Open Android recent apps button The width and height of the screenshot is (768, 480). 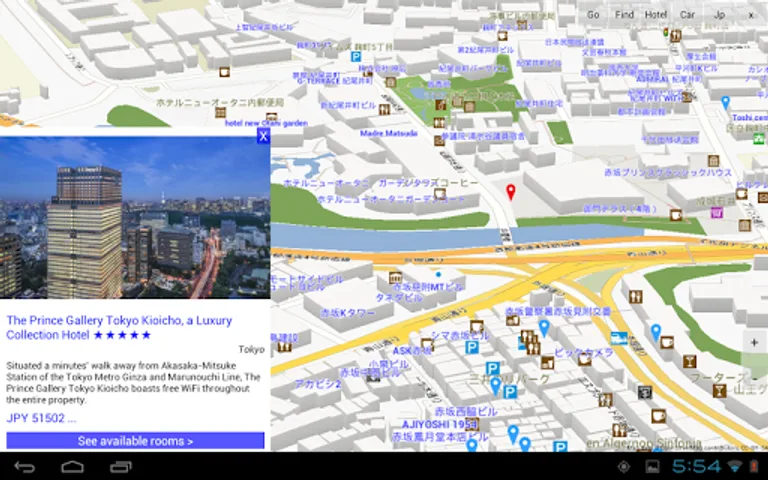click(x=121, y=467)
